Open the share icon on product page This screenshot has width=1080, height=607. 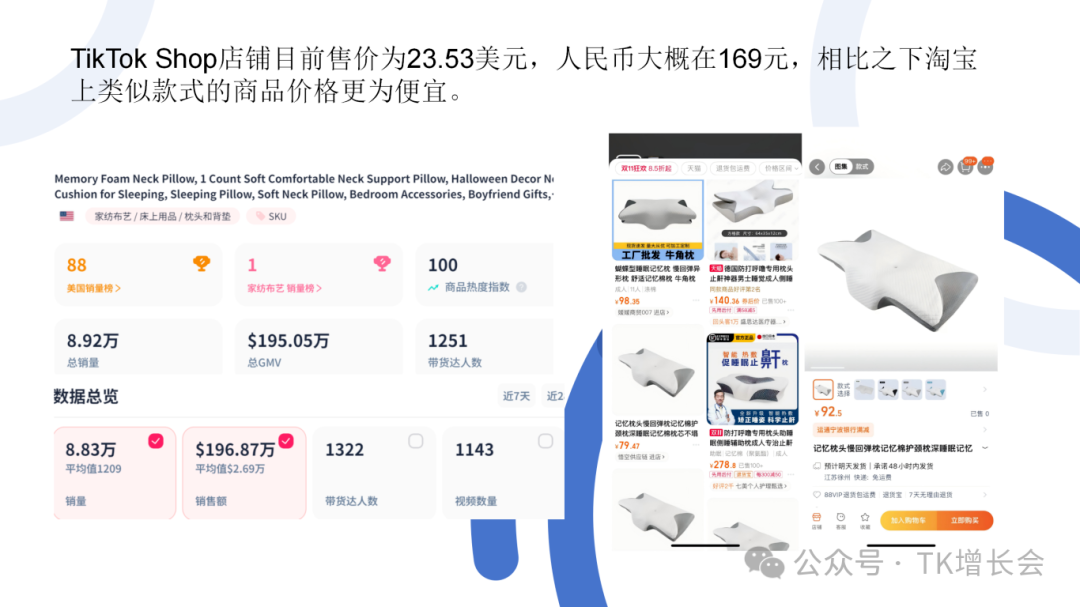pos(945,167)
